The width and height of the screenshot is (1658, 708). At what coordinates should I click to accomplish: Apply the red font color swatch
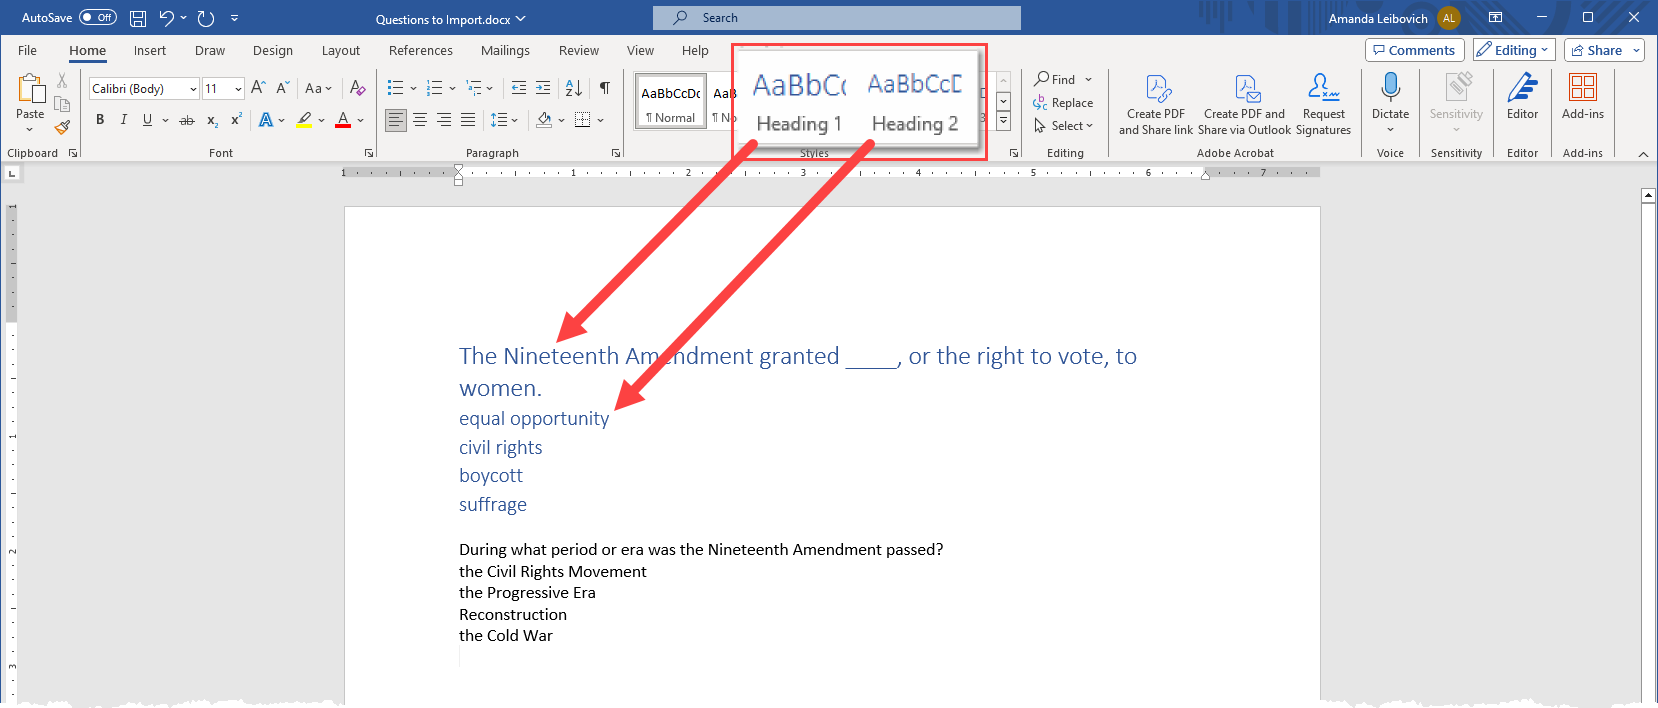[x=343, y=120]
